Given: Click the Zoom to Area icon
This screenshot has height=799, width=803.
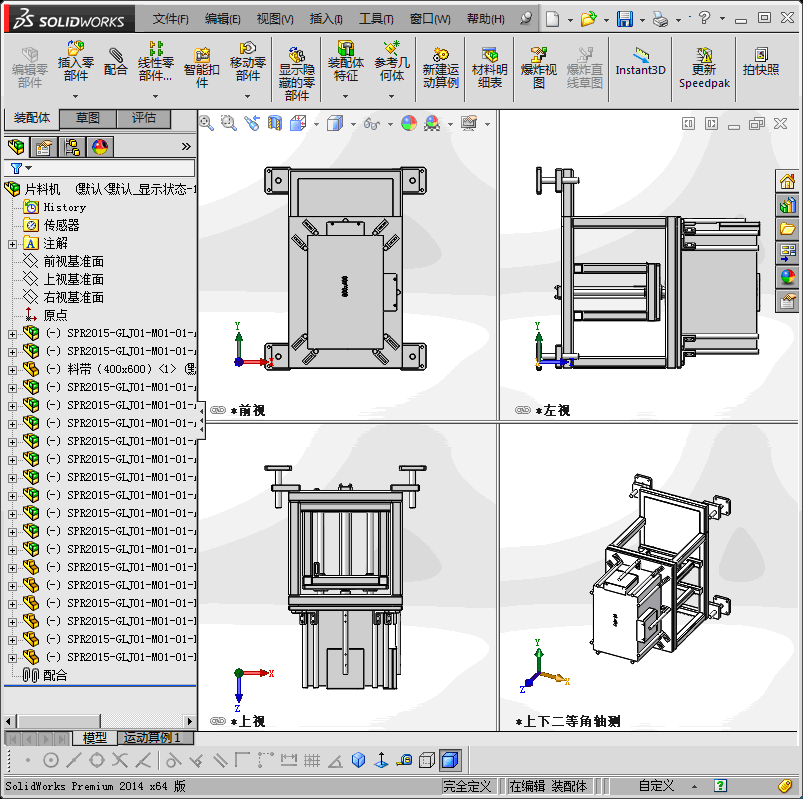Looking at the screenshot, I should [228, 123].
